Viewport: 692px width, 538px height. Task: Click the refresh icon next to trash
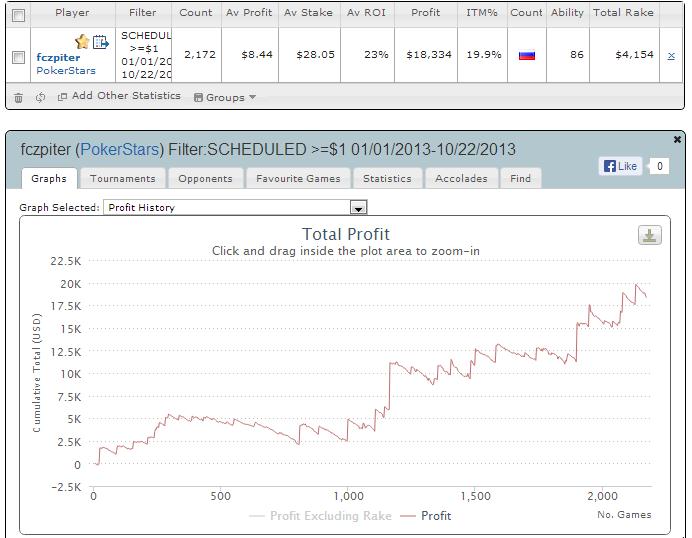point(40,97)
